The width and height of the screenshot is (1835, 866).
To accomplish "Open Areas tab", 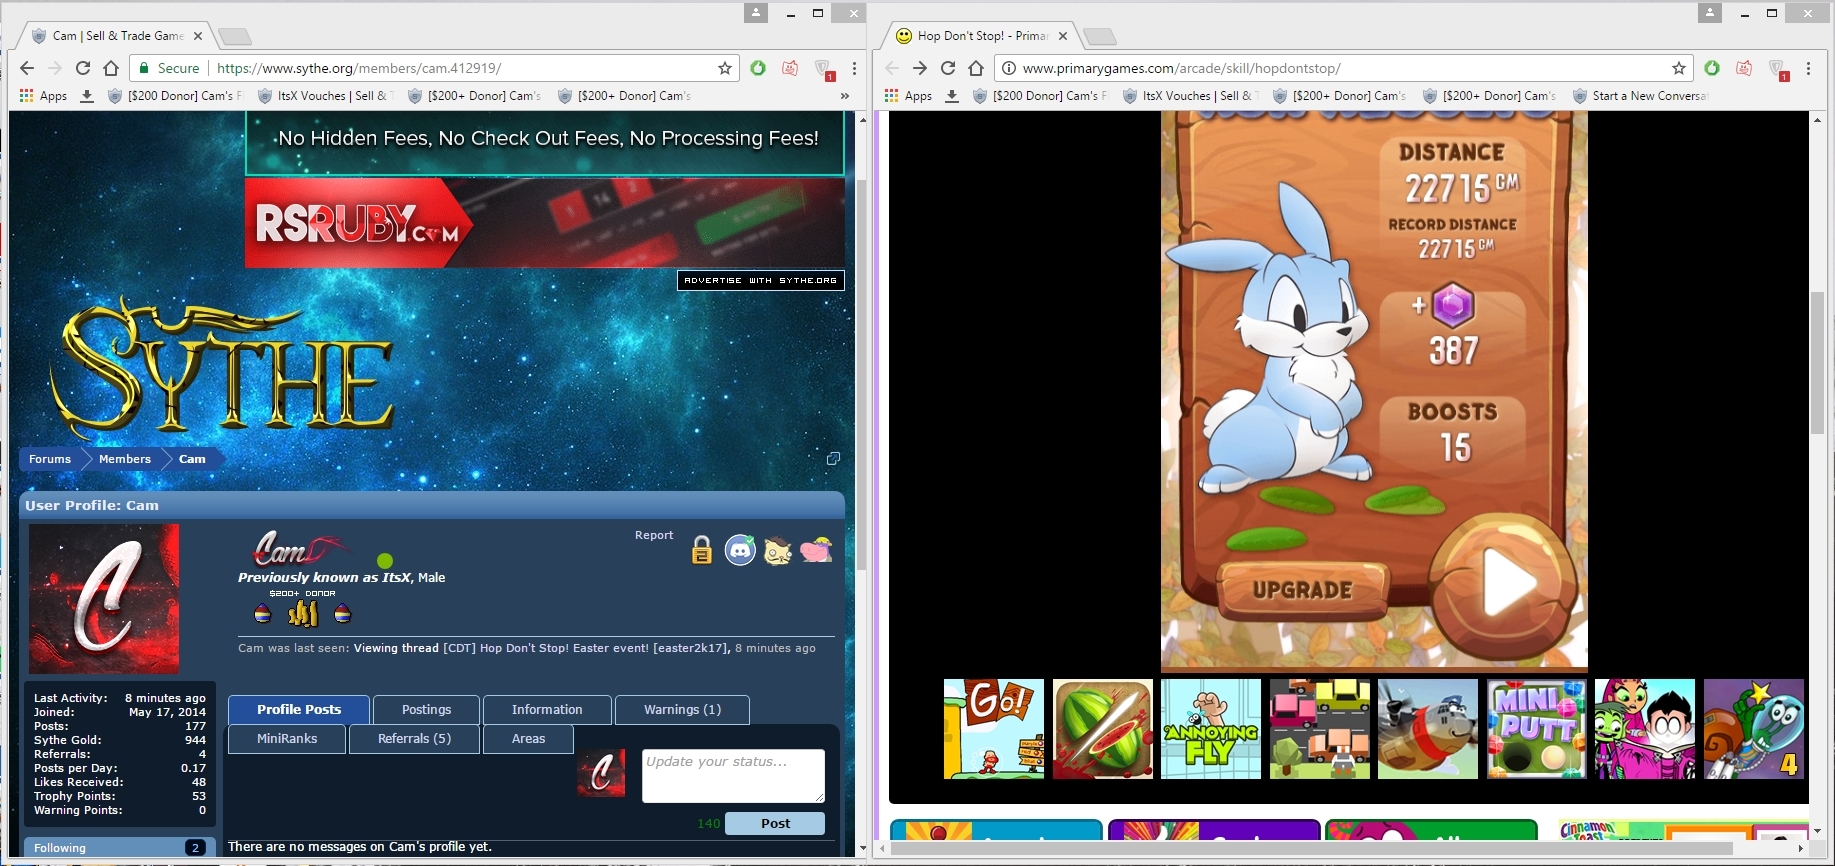I will coord(528,739).
